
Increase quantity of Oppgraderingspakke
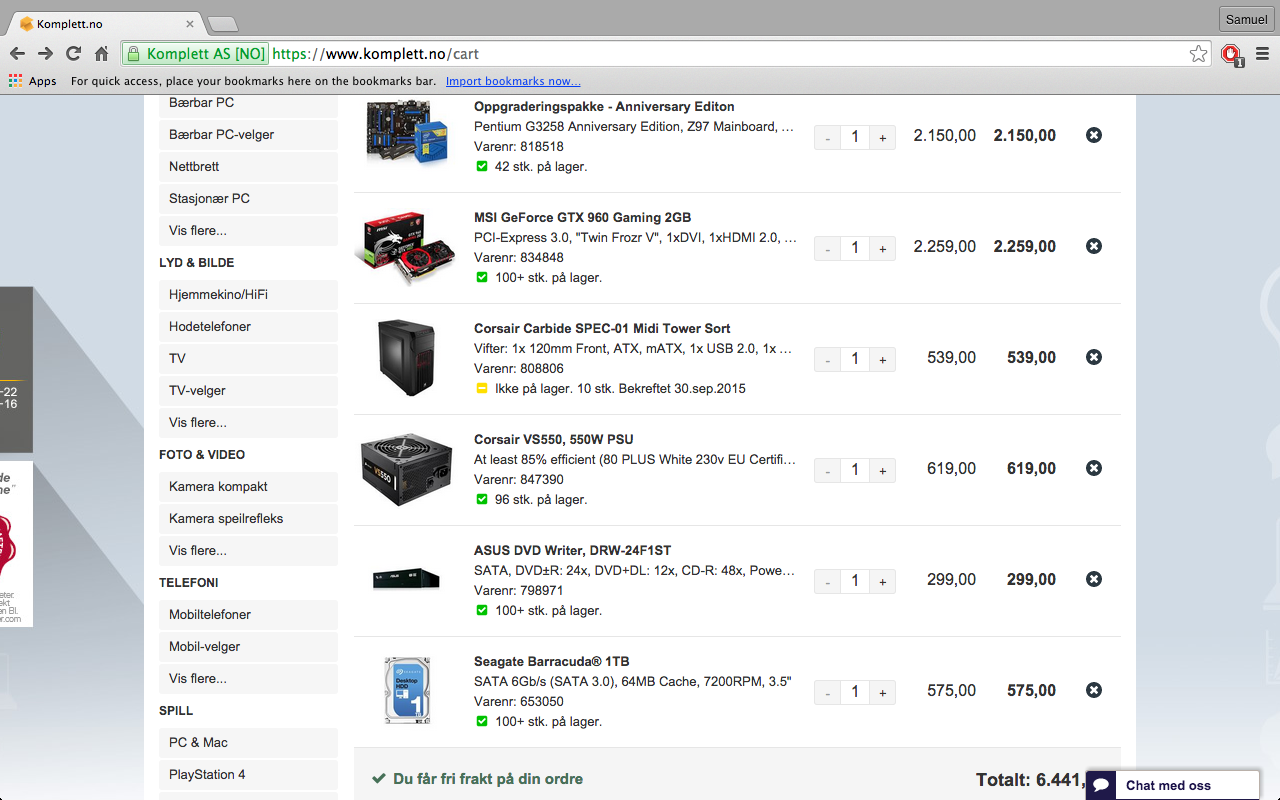point(882,138)
